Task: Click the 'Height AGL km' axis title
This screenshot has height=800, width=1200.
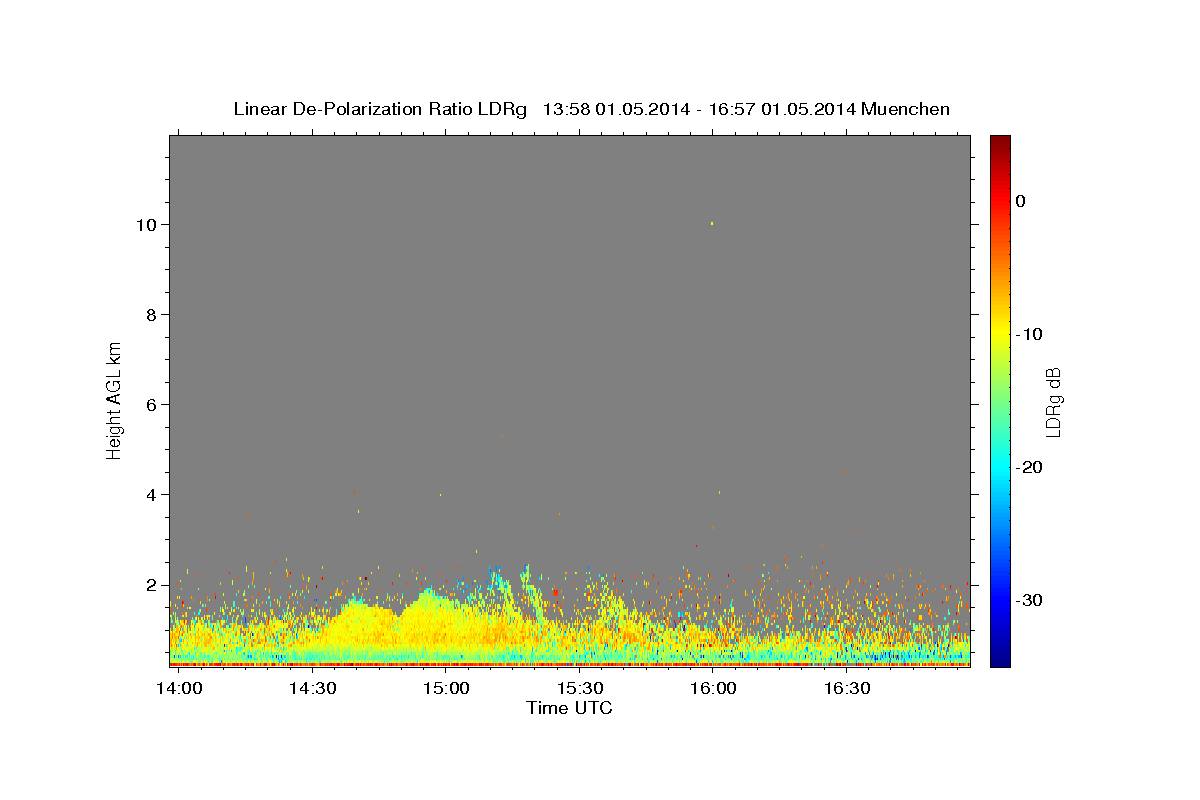Action: [114, 400]
